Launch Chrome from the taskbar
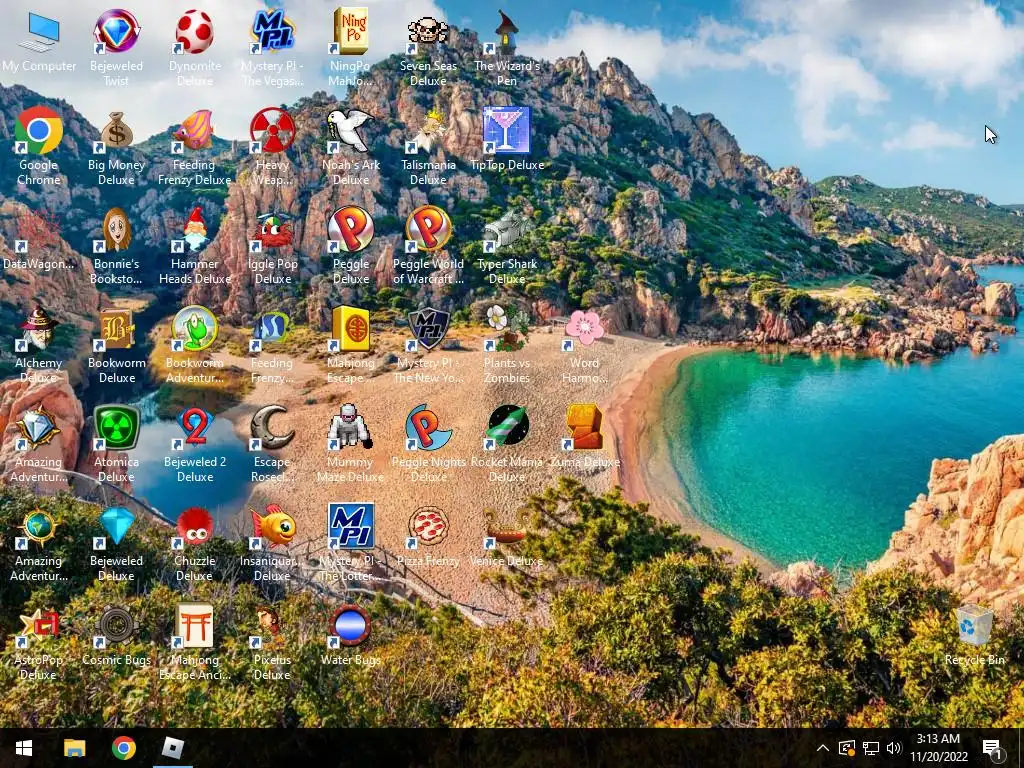Image resolution: width=1024 pixels, height=768 pixels. click(x=123, y=748)
